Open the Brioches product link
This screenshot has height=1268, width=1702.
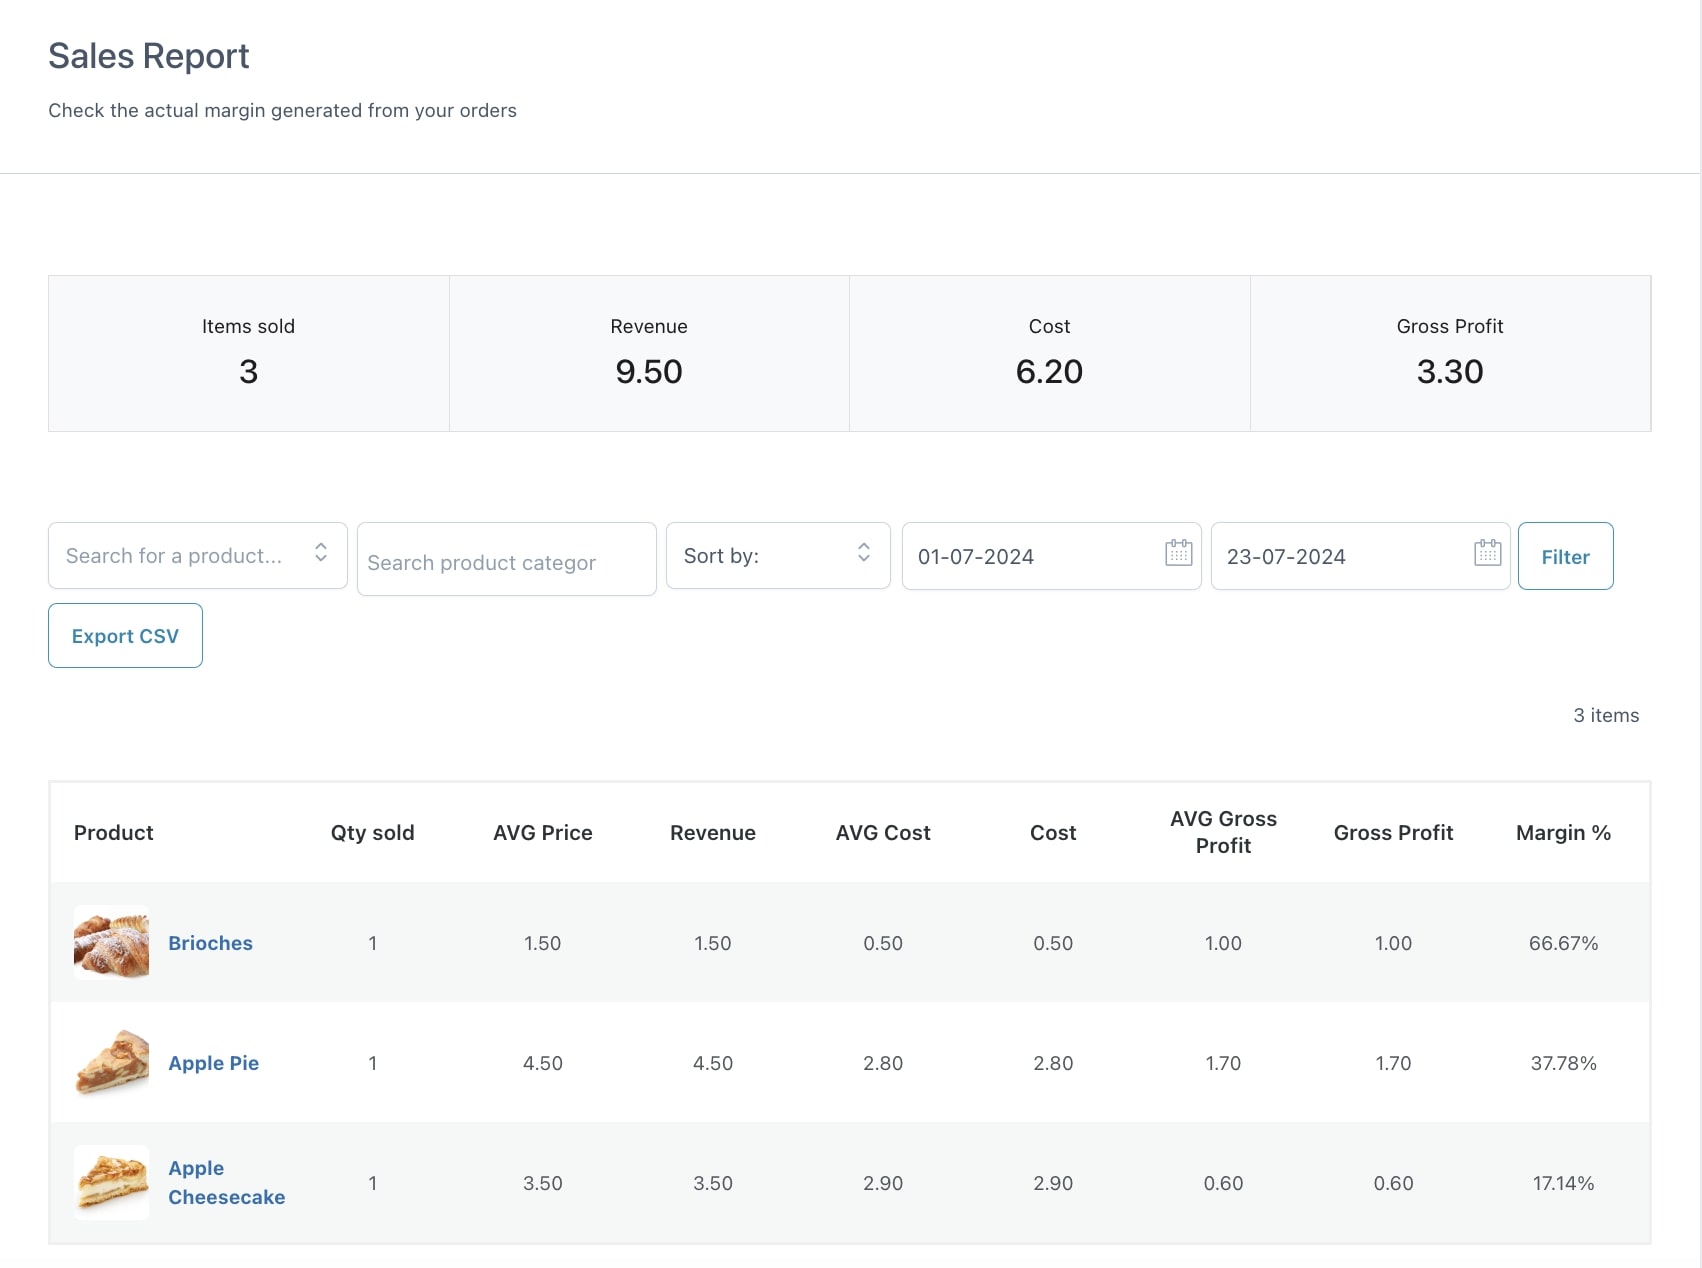coord(210,943)
